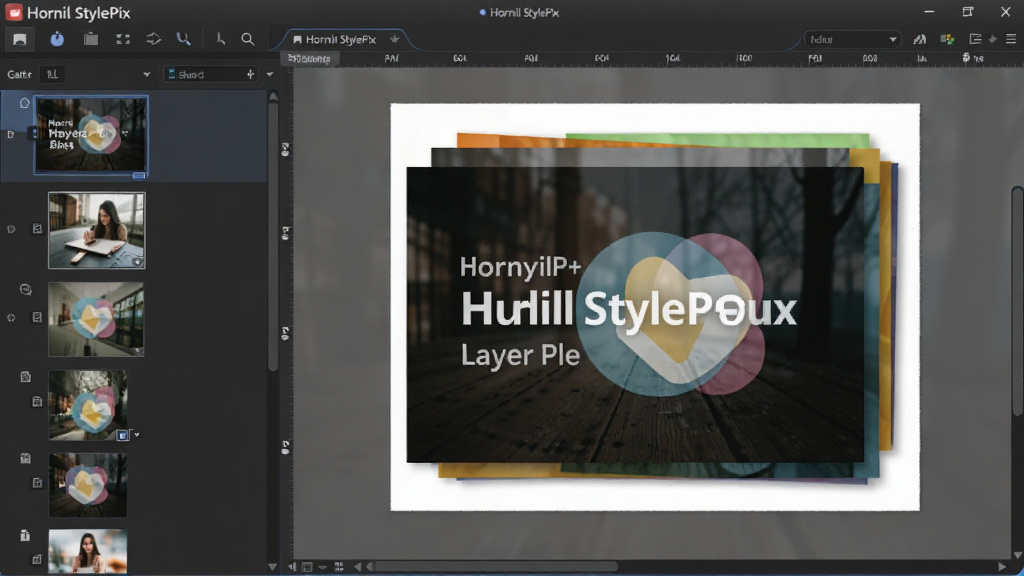The image size is (1024, 576).
Task: Expand the Gaite dropdown arrow
Action: 146,74
